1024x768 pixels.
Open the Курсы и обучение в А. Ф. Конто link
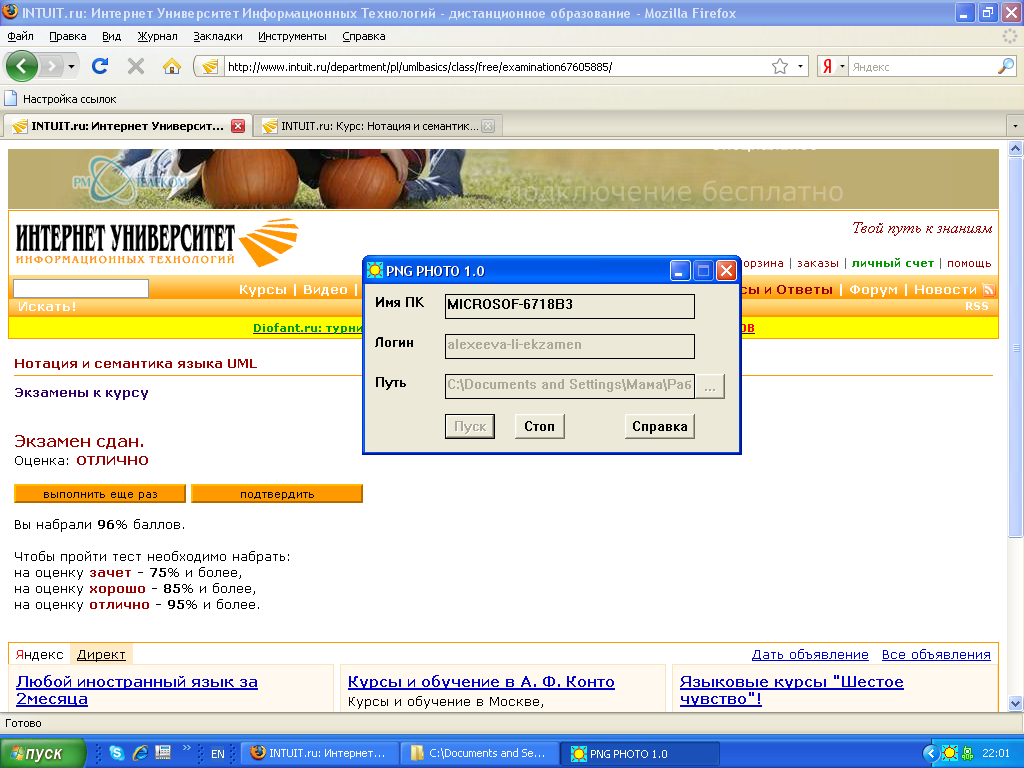[481, 682]
